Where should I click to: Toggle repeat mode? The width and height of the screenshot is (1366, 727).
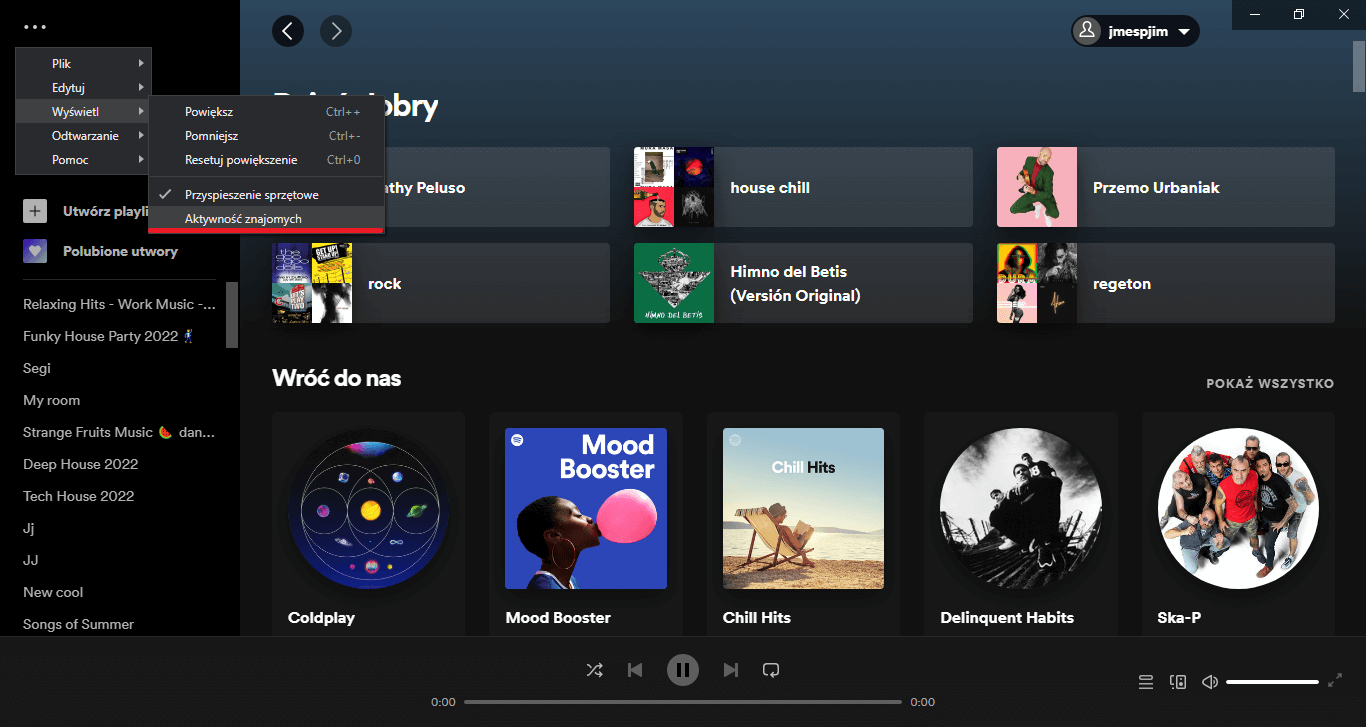[771, 670]
